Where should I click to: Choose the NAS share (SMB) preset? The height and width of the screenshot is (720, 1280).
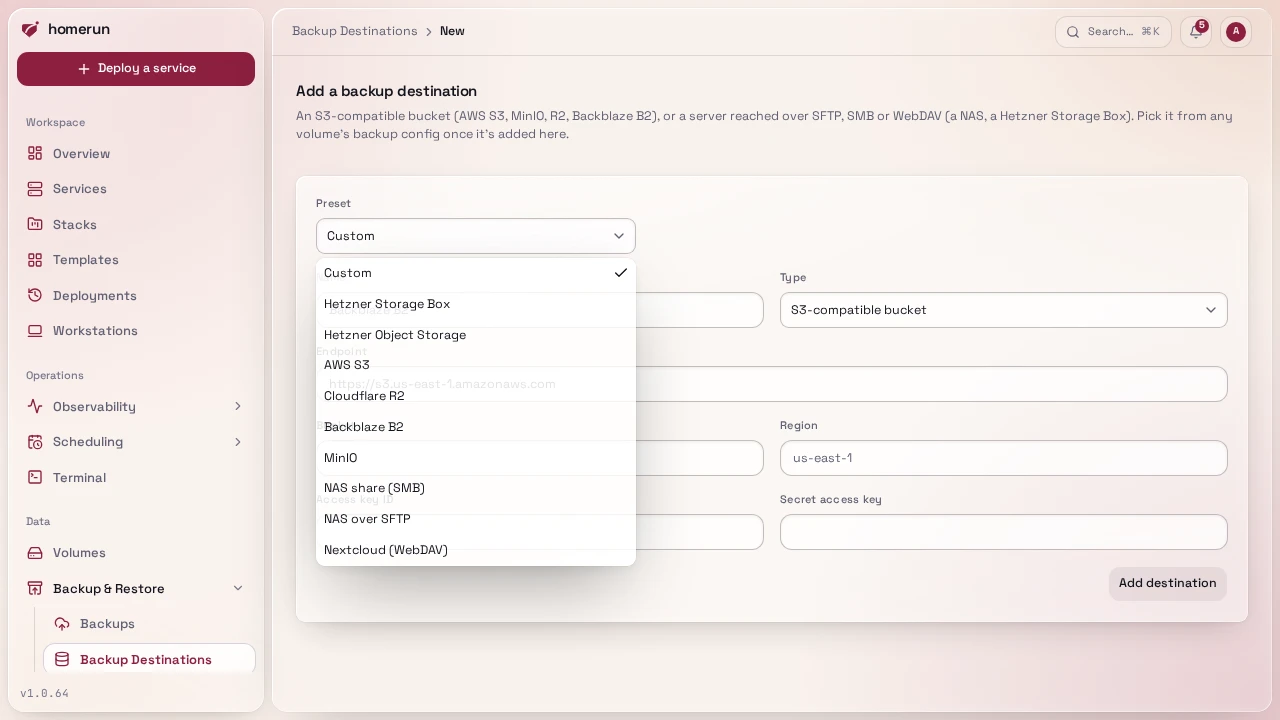pos(476,488)
